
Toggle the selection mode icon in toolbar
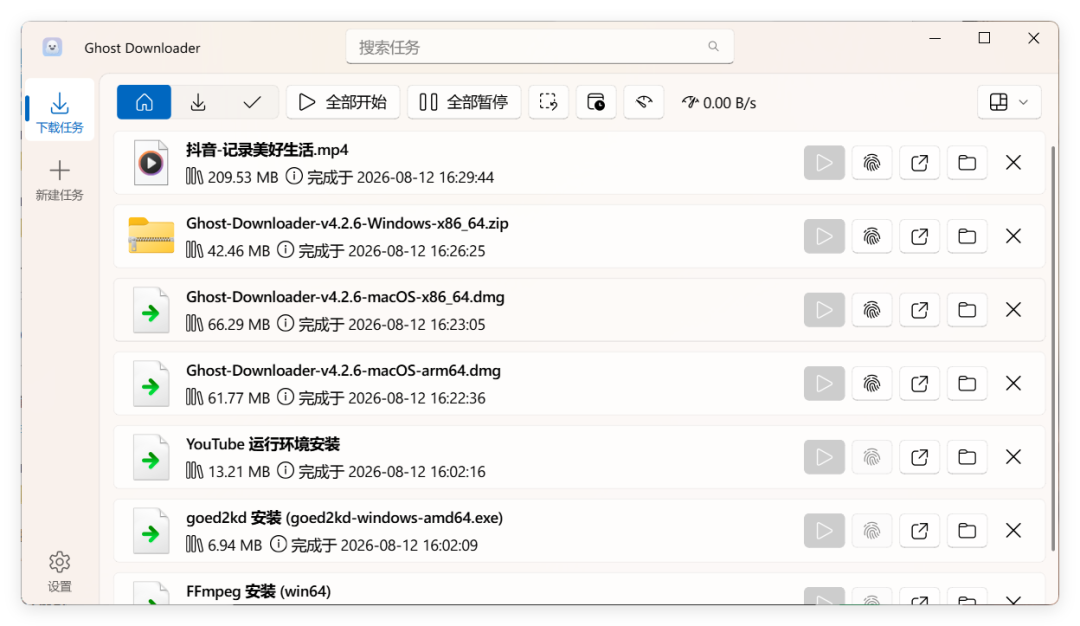(x=548, y=103)
